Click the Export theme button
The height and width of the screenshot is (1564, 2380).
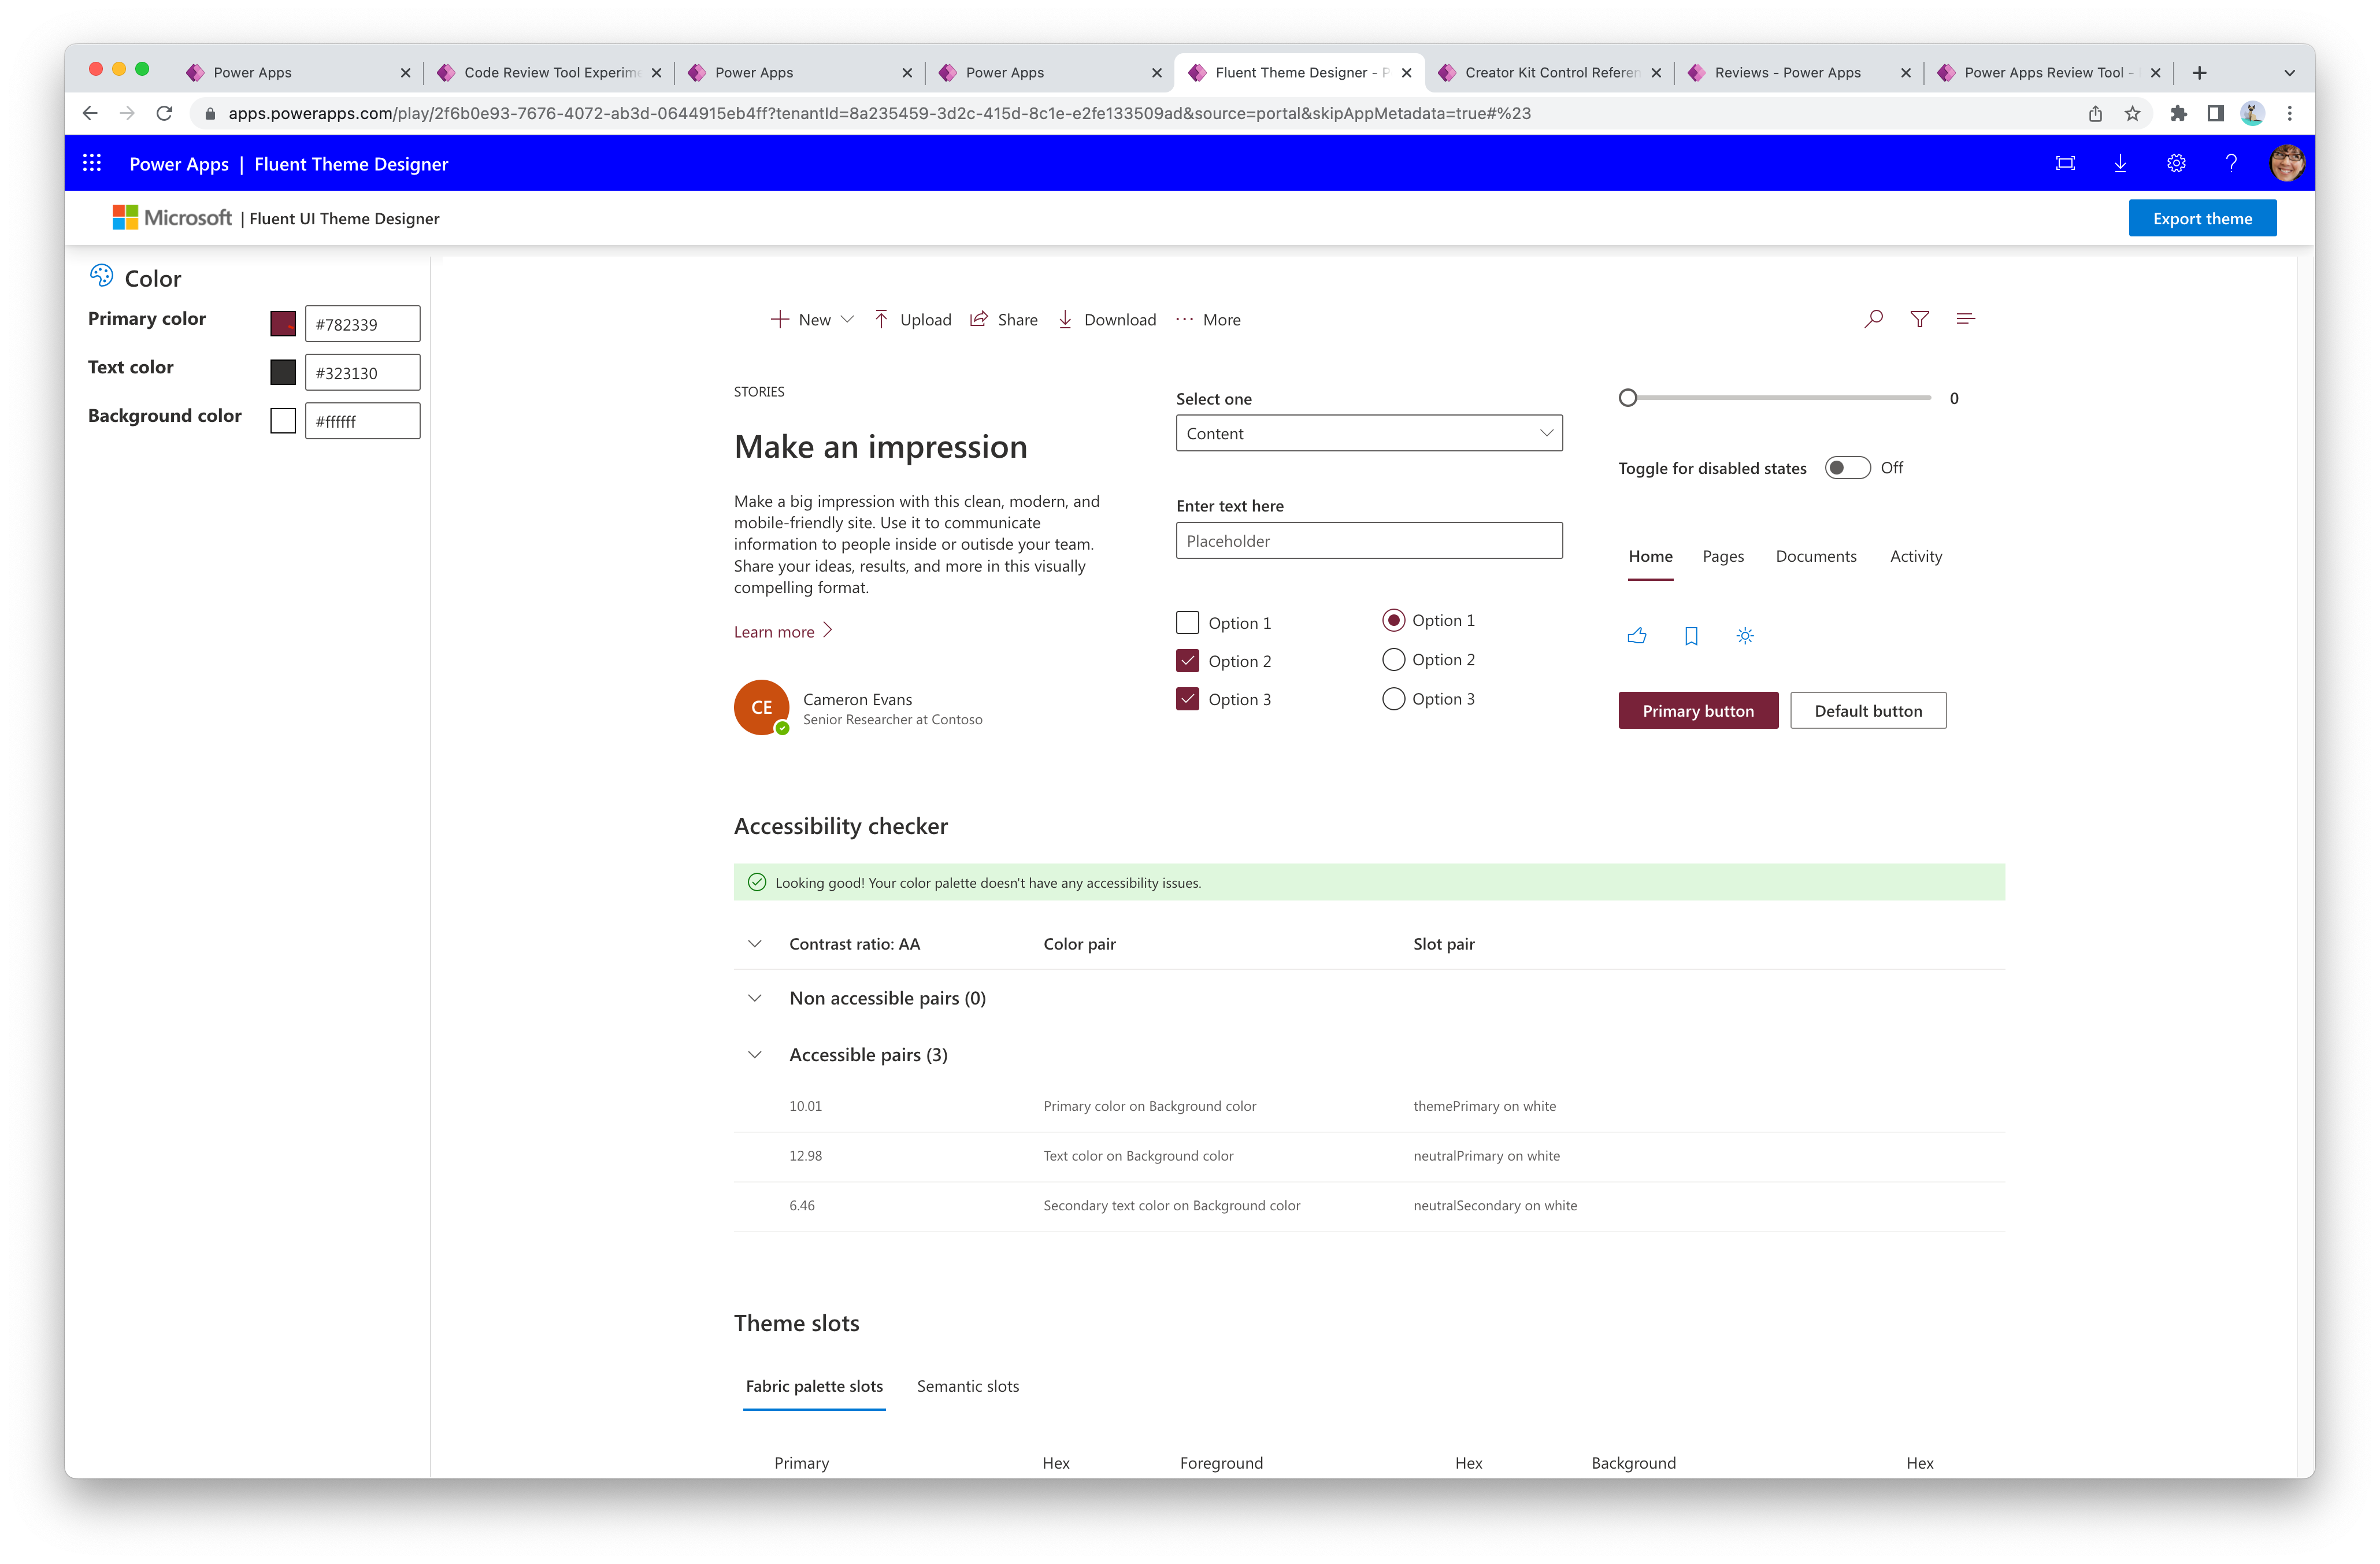[x=2204, y=218]
